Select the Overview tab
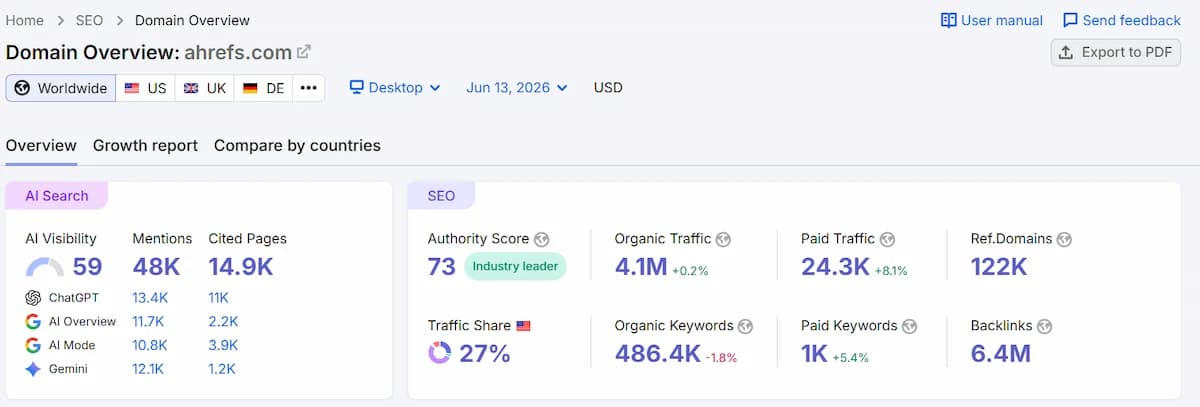1200x407 pixels. click(x=41, y=146)
